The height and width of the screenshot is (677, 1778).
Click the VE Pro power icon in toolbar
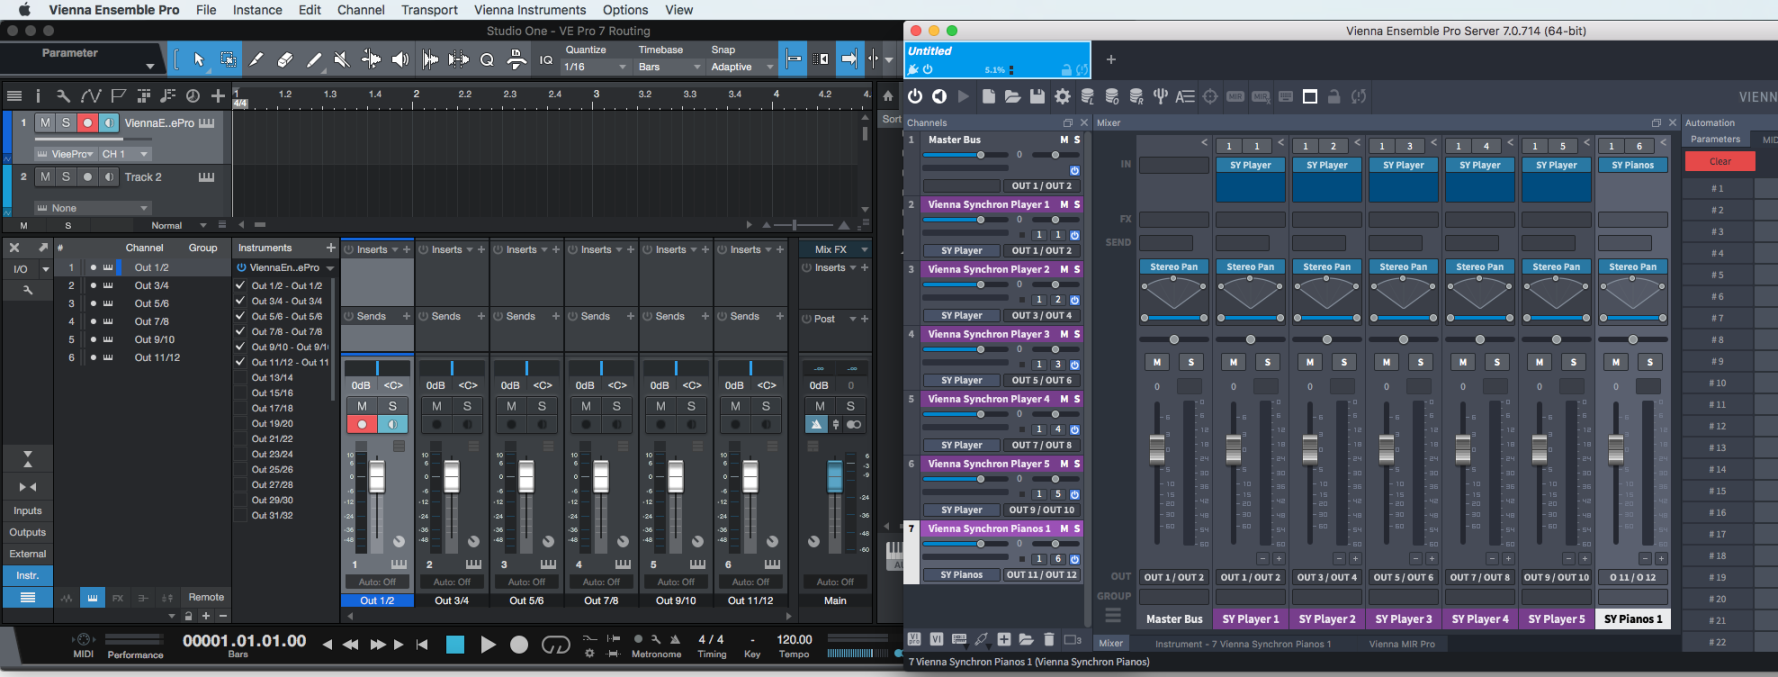point(915,96)
